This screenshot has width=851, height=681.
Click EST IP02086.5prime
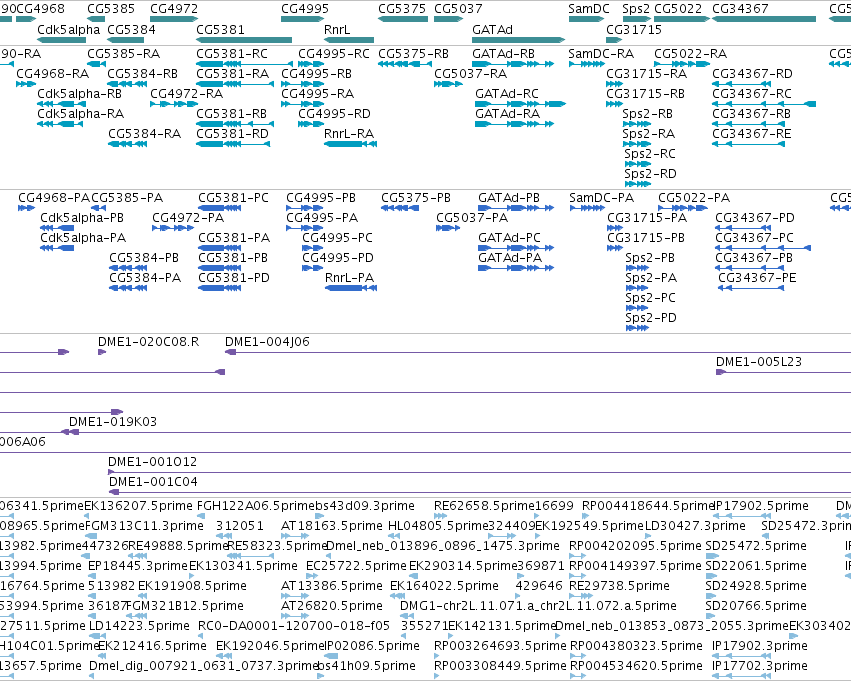pyautogui.click(x=372, y=647)
